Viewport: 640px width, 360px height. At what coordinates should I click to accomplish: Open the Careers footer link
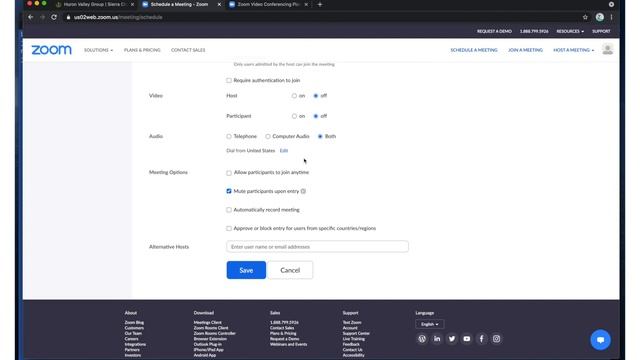click(x=131, y=339)
